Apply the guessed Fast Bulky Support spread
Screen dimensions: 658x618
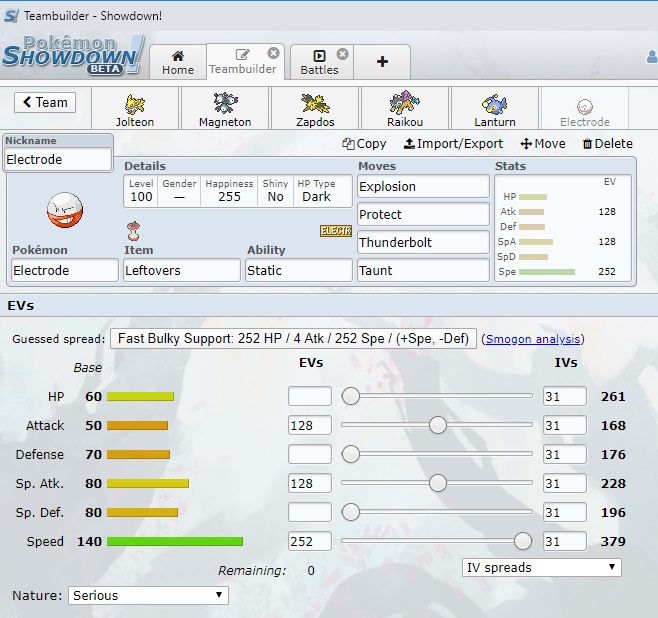293,339
